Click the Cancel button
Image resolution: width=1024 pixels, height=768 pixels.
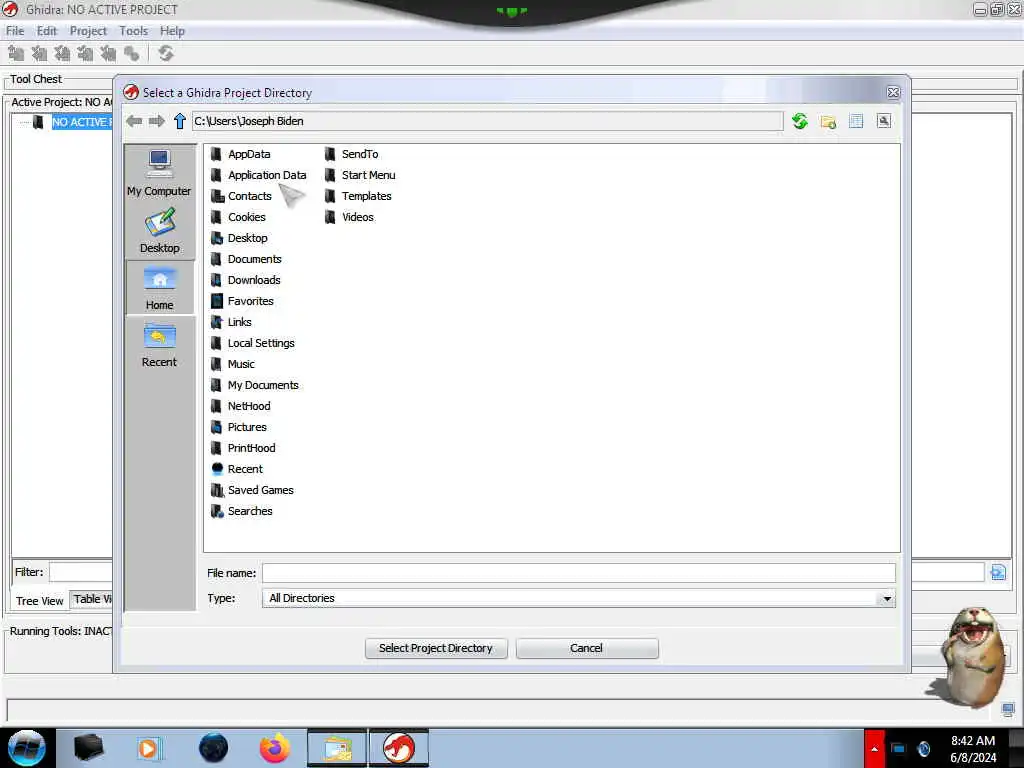(586, 648)
